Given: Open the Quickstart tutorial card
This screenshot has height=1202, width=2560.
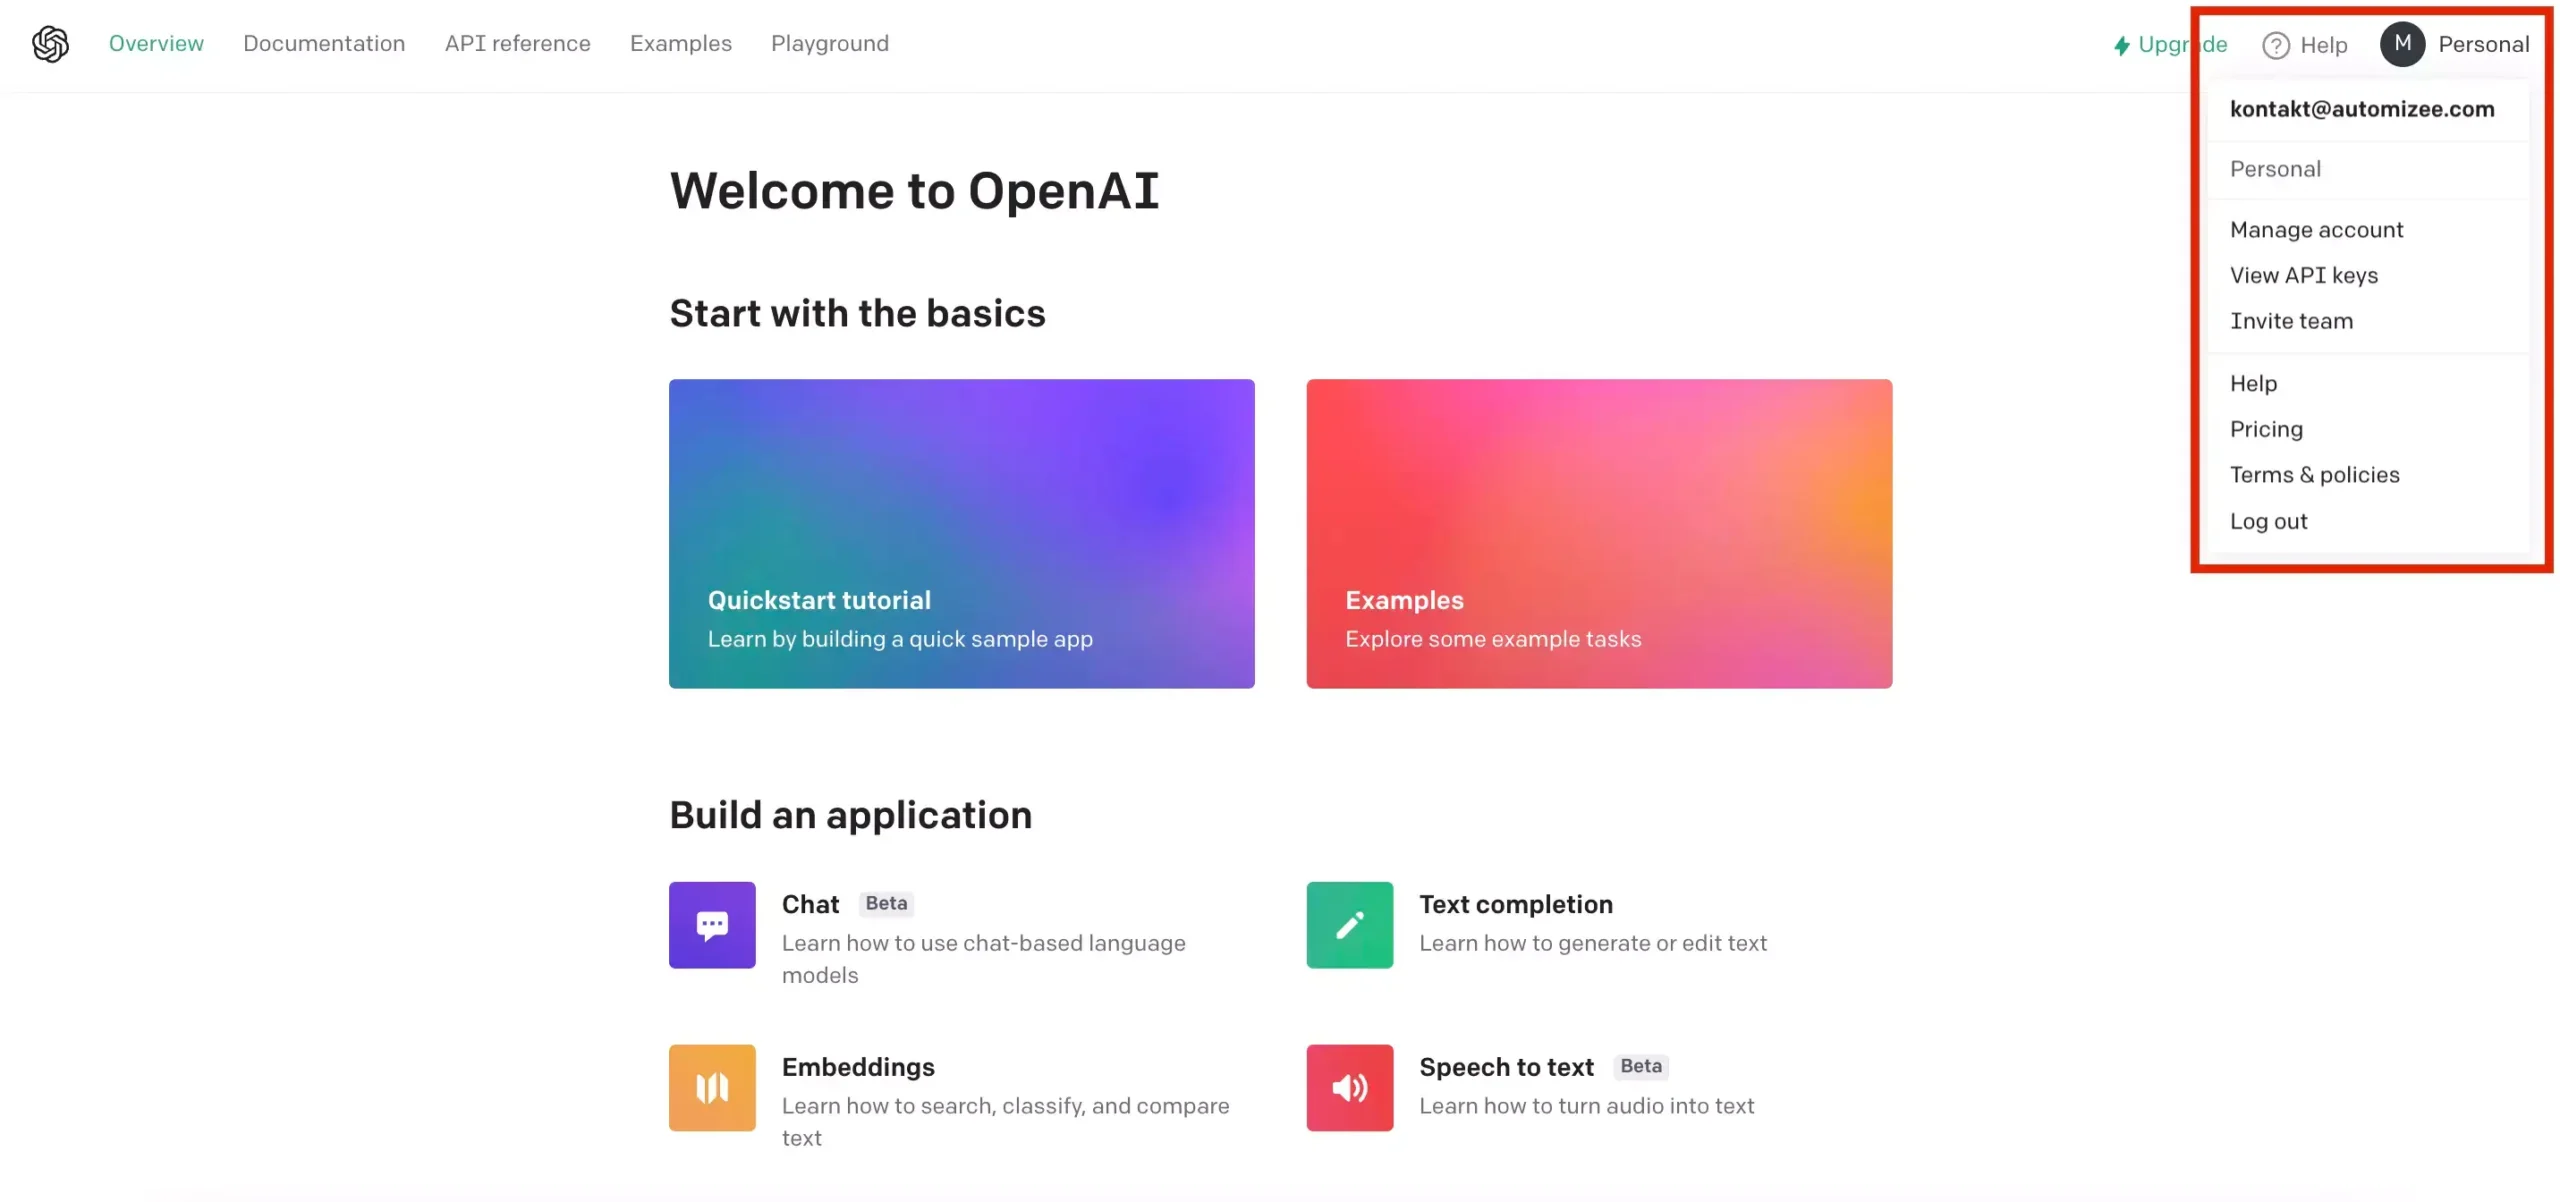Looking at the screenshot, I should click(x=961, y=533).
